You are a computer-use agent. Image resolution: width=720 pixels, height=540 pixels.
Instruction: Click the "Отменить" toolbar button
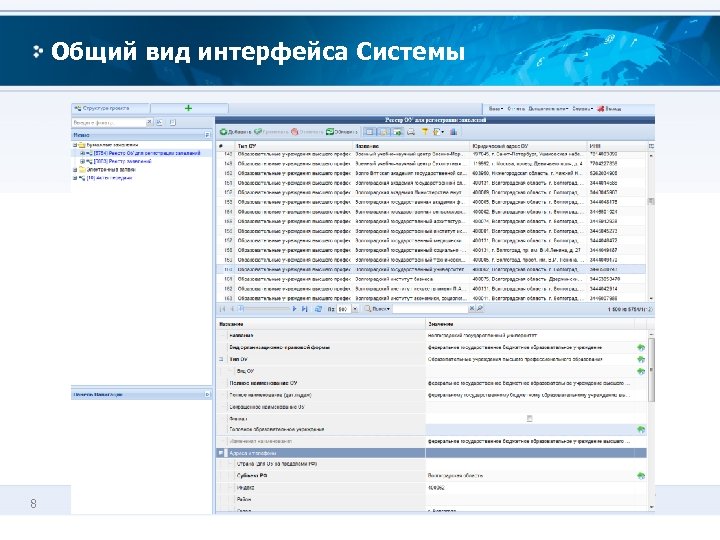click(x=307, y=132)
